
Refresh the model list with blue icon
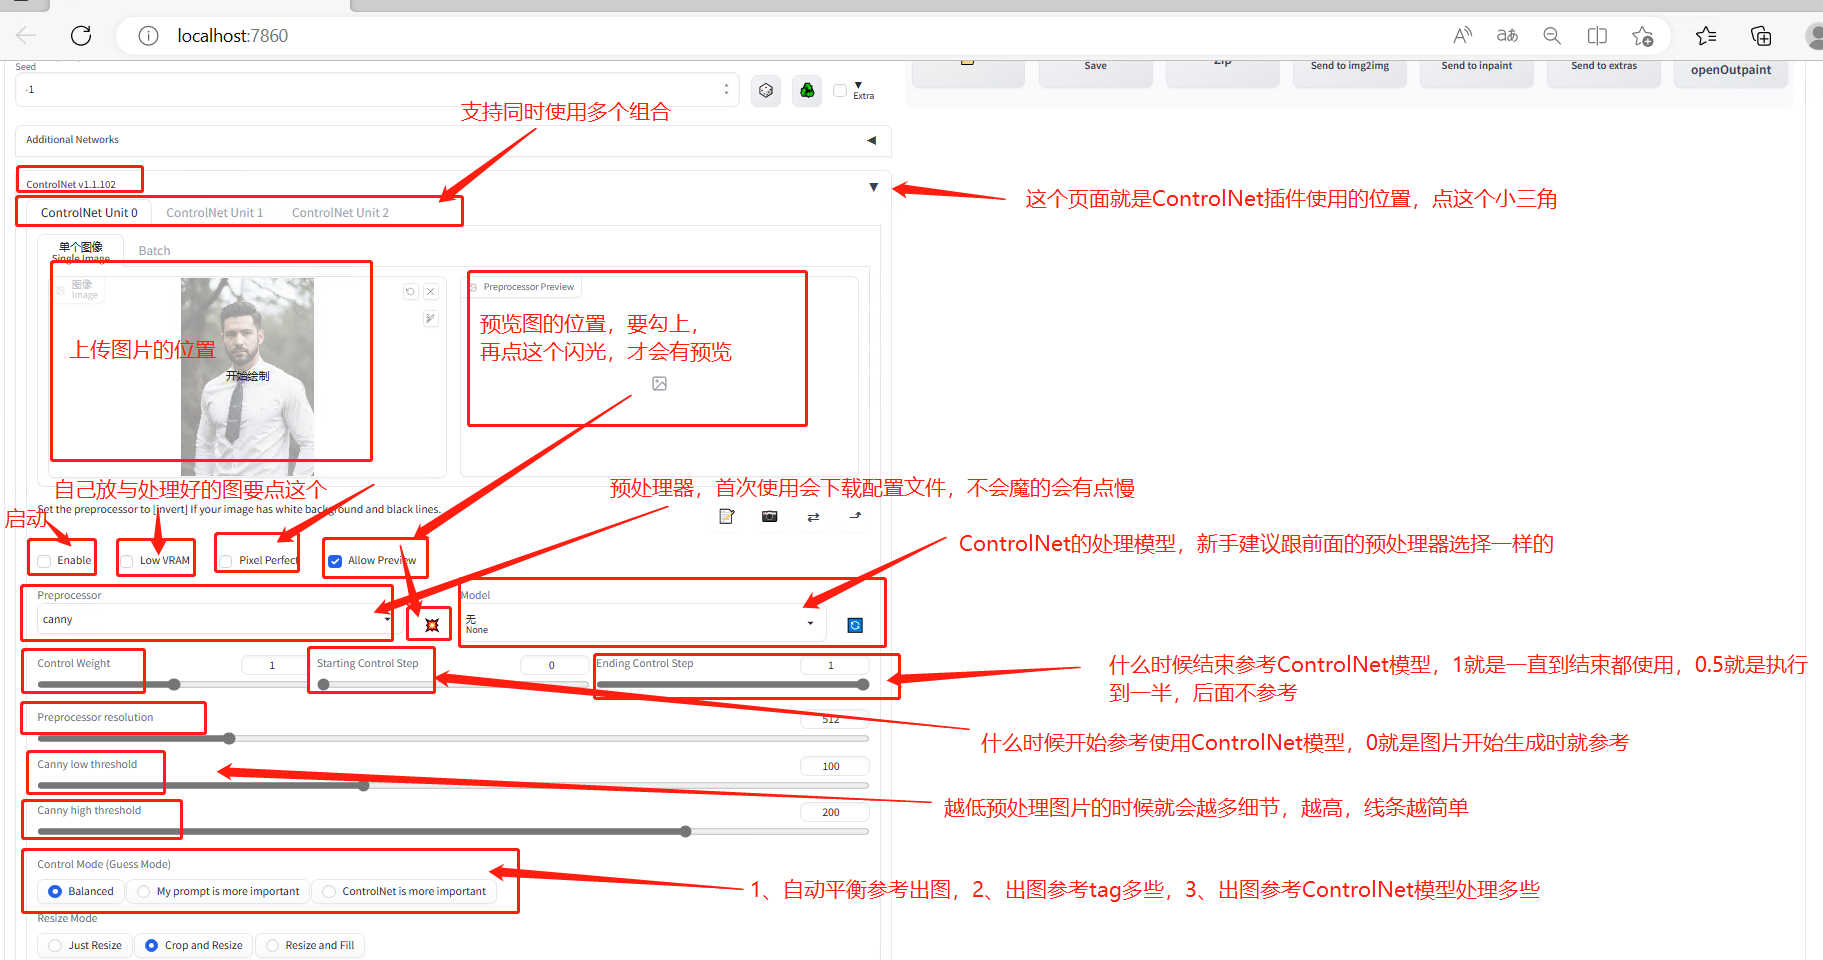coord(855,625)
